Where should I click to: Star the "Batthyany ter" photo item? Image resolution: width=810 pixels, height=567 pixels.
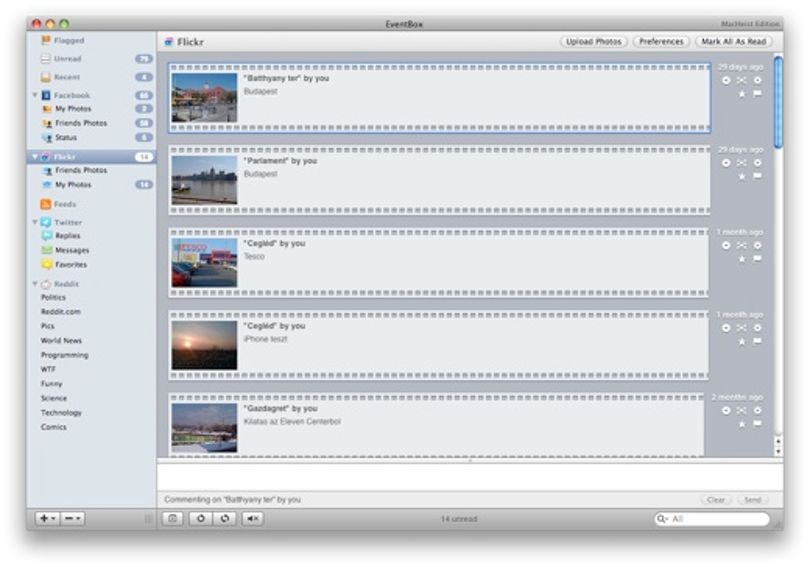coord(742,94)
